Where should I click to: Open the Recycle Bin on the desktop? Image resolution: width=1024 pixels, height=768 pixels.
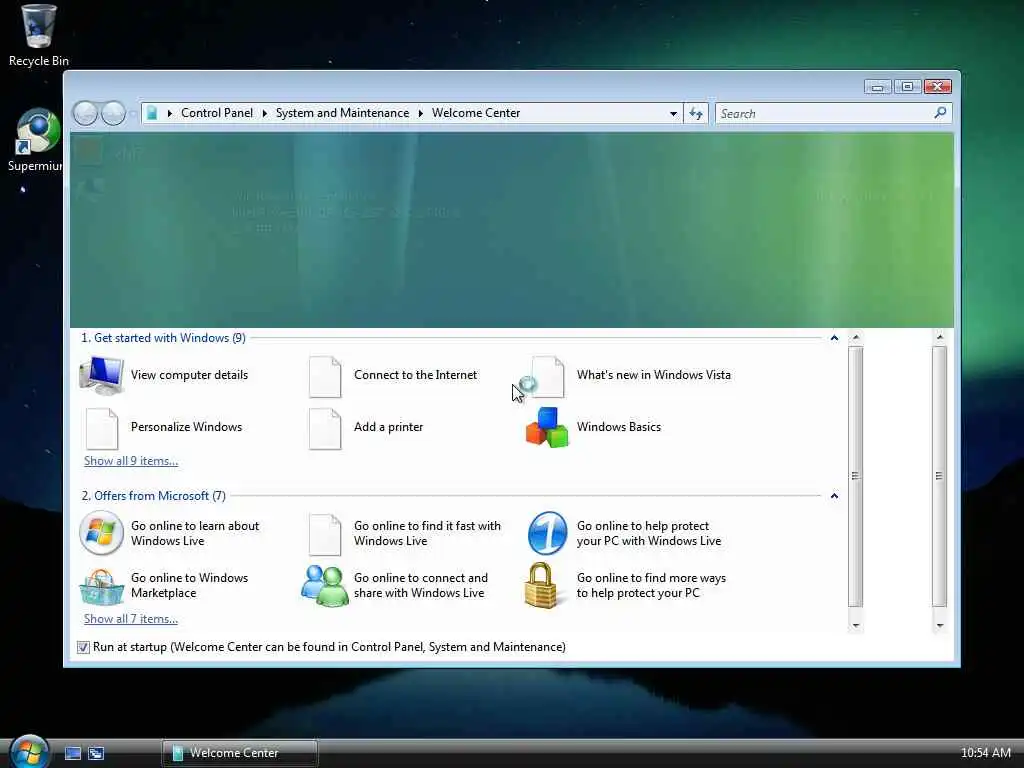pos(38,35)
